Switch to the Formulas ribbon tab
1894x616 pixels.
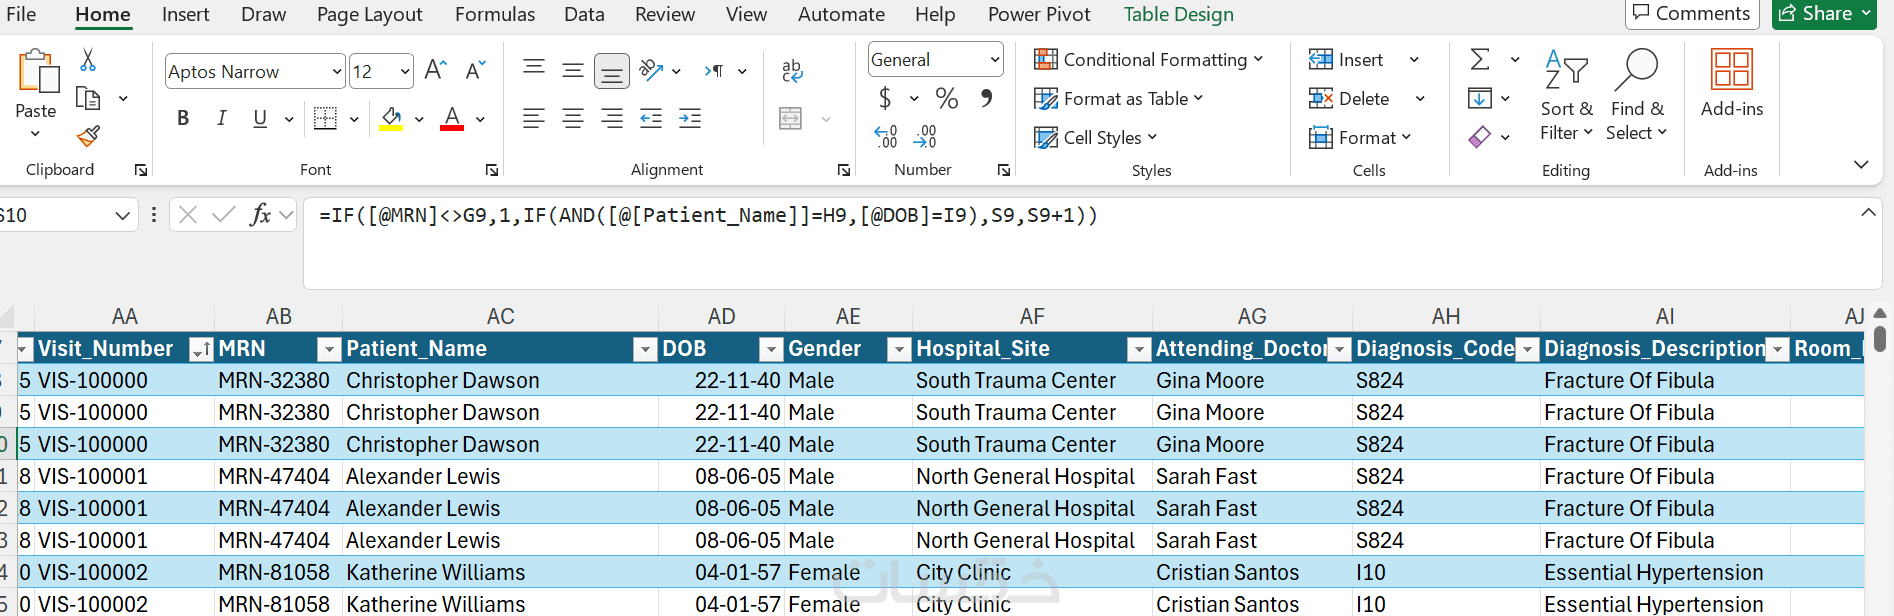pos(494,15)
